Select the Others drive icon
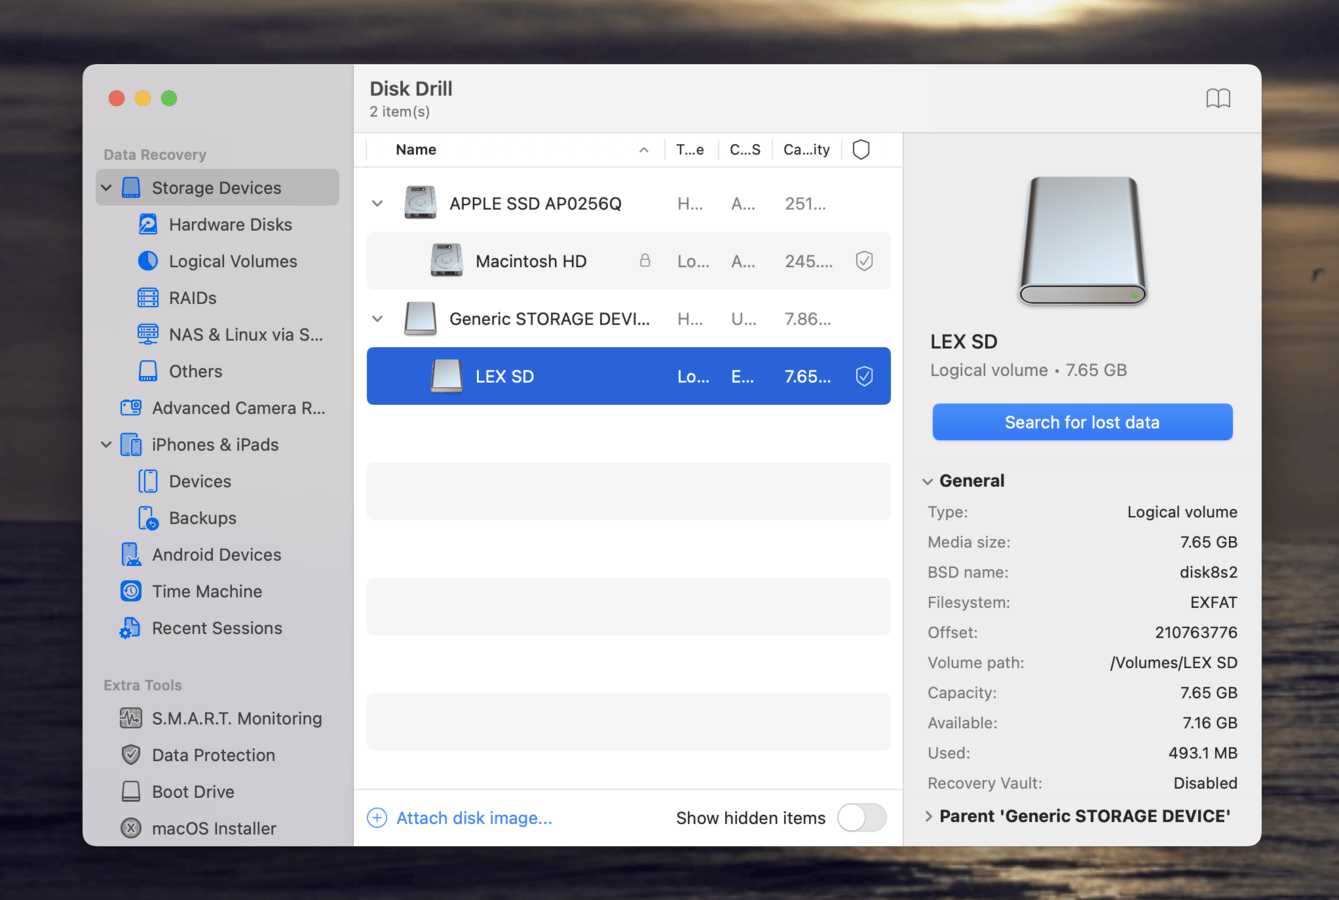Image resolution: width=1339 pixels, height=900 pixels. (148, 371)
